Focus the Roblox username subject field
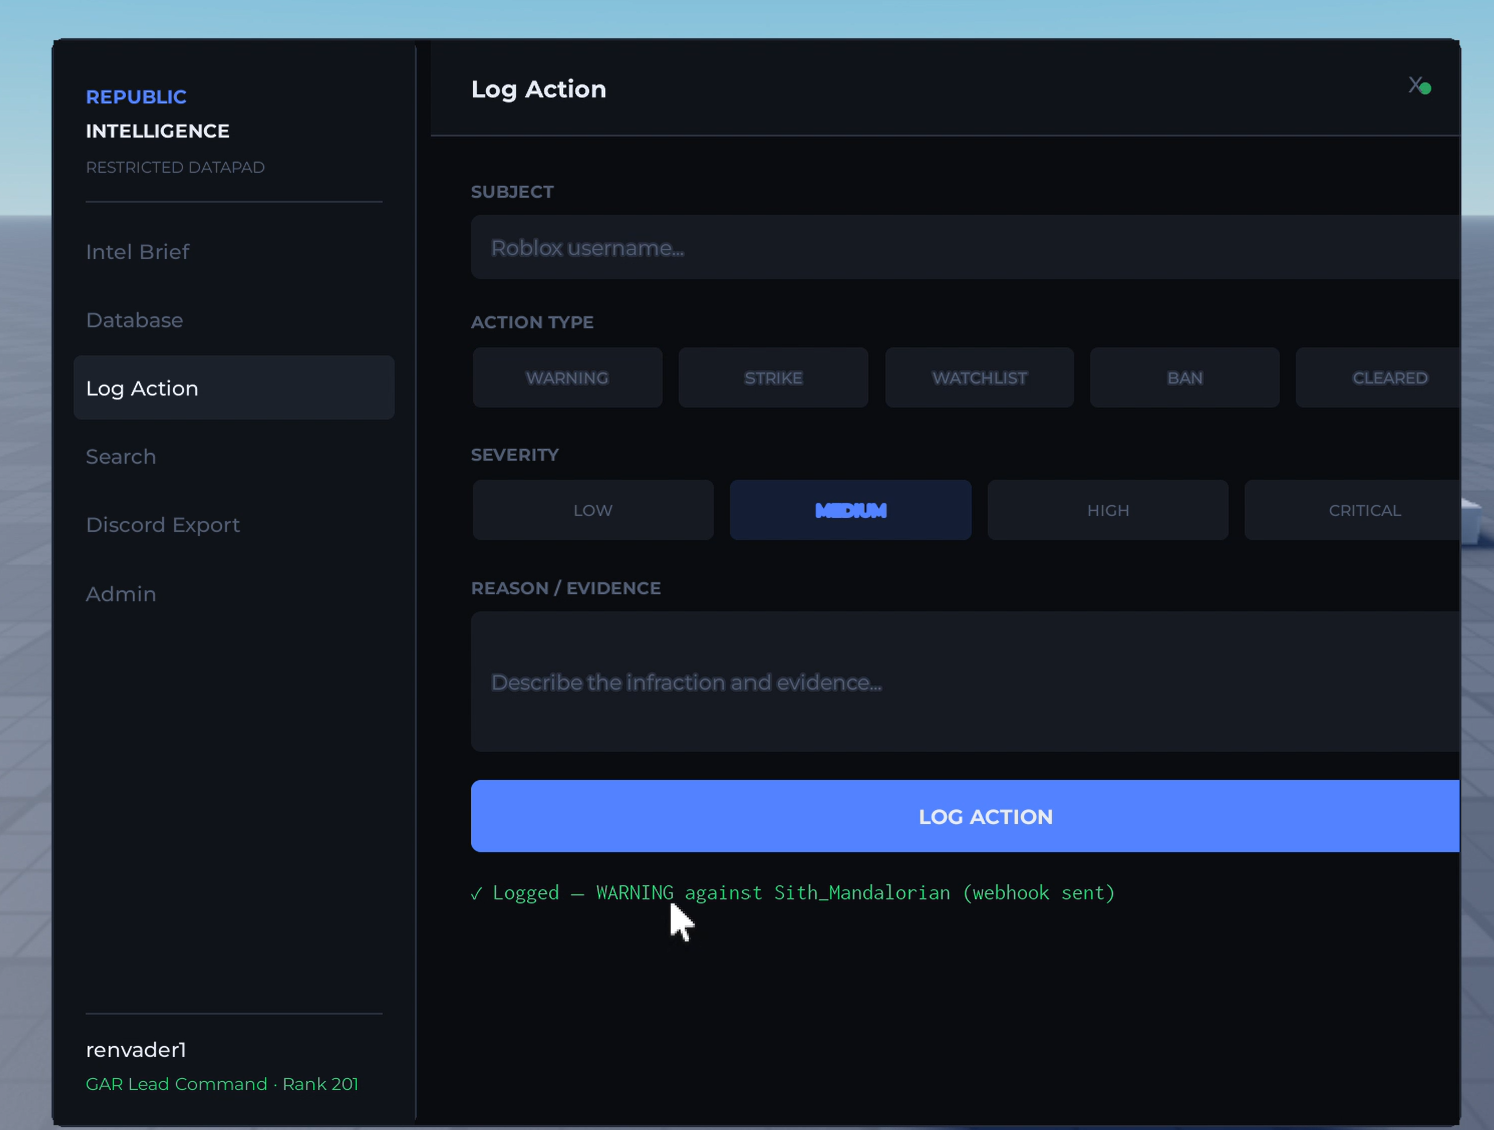 pos(965,247)
